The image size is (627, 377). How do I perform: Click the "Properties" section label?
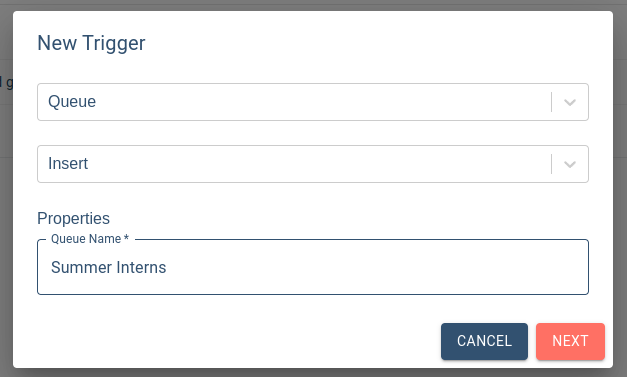click(x=73, y=218)
